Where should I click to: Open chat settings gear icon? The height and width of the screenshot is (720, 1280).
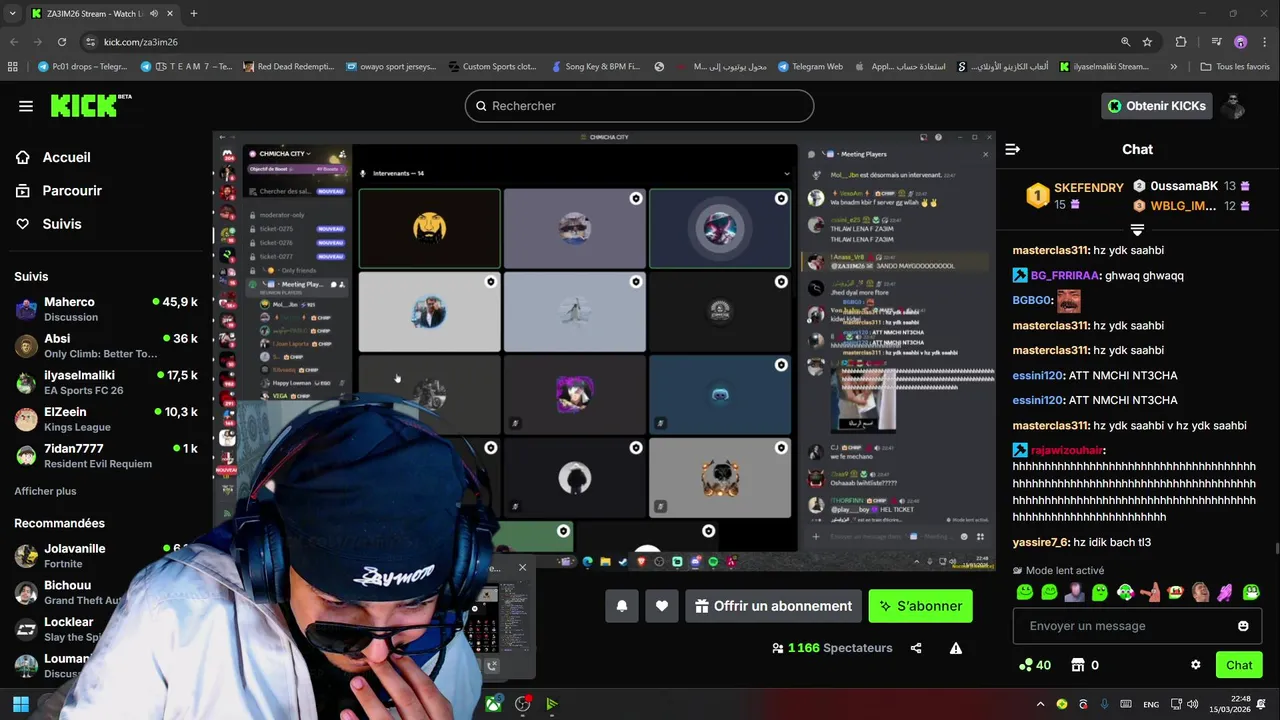tap(1195, 665)
